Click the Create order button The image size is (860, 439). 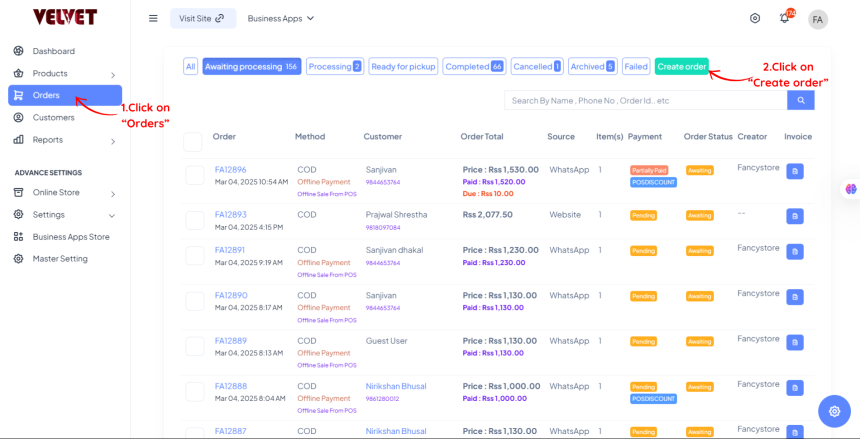[x=682, y=66]
